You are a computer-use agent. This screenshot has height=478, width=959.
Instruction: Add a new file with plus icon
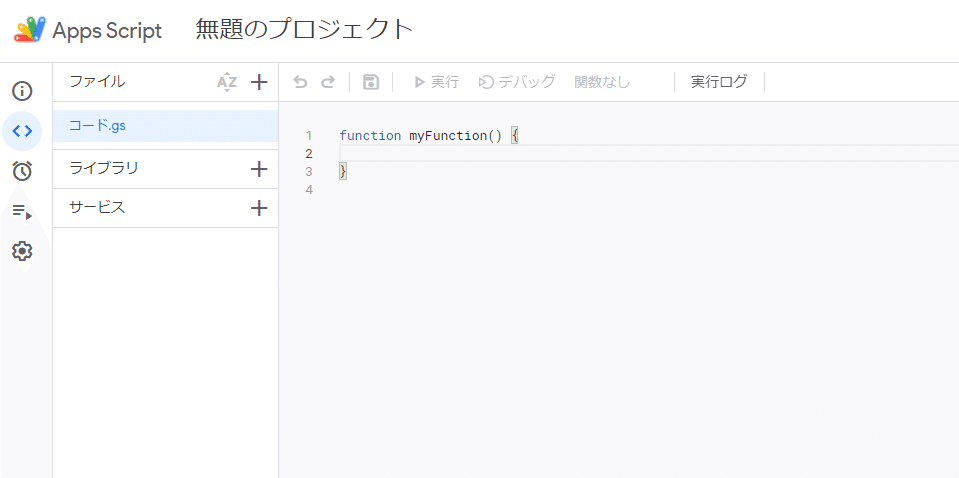(x=259, y=82)
